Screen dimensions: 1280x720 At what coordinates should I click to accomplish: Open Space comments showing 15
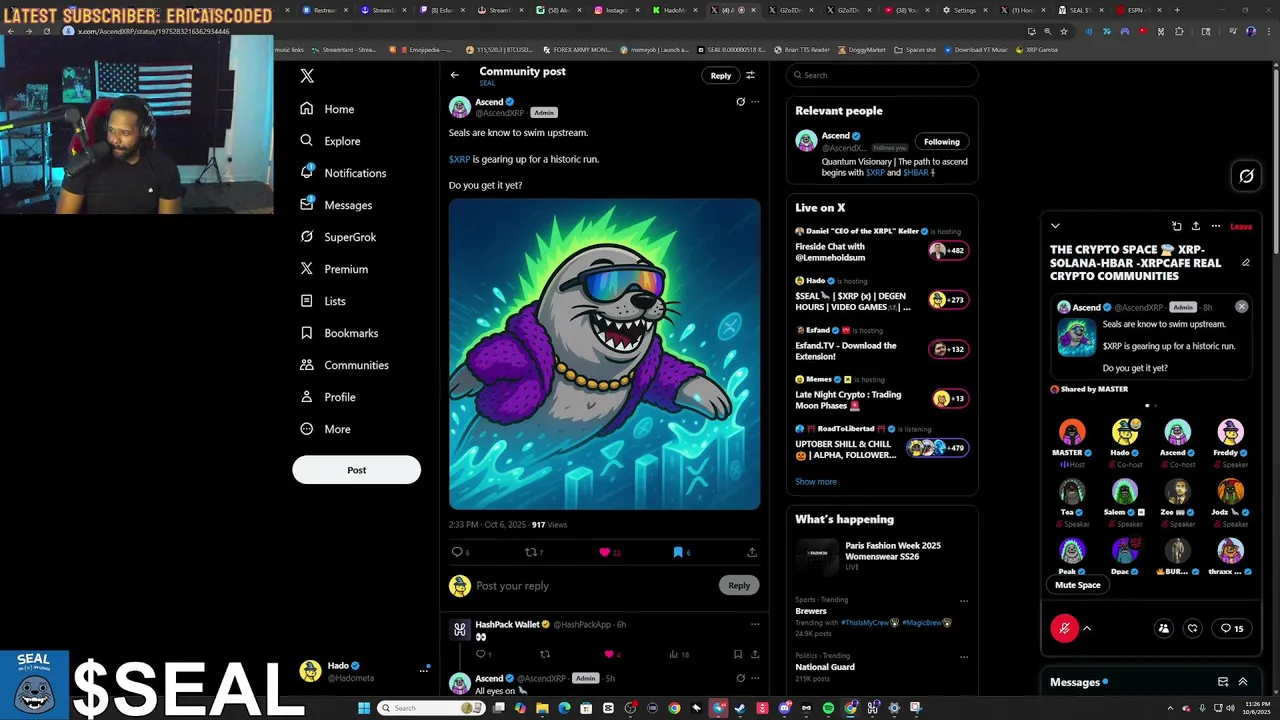tap(1232, 628)
